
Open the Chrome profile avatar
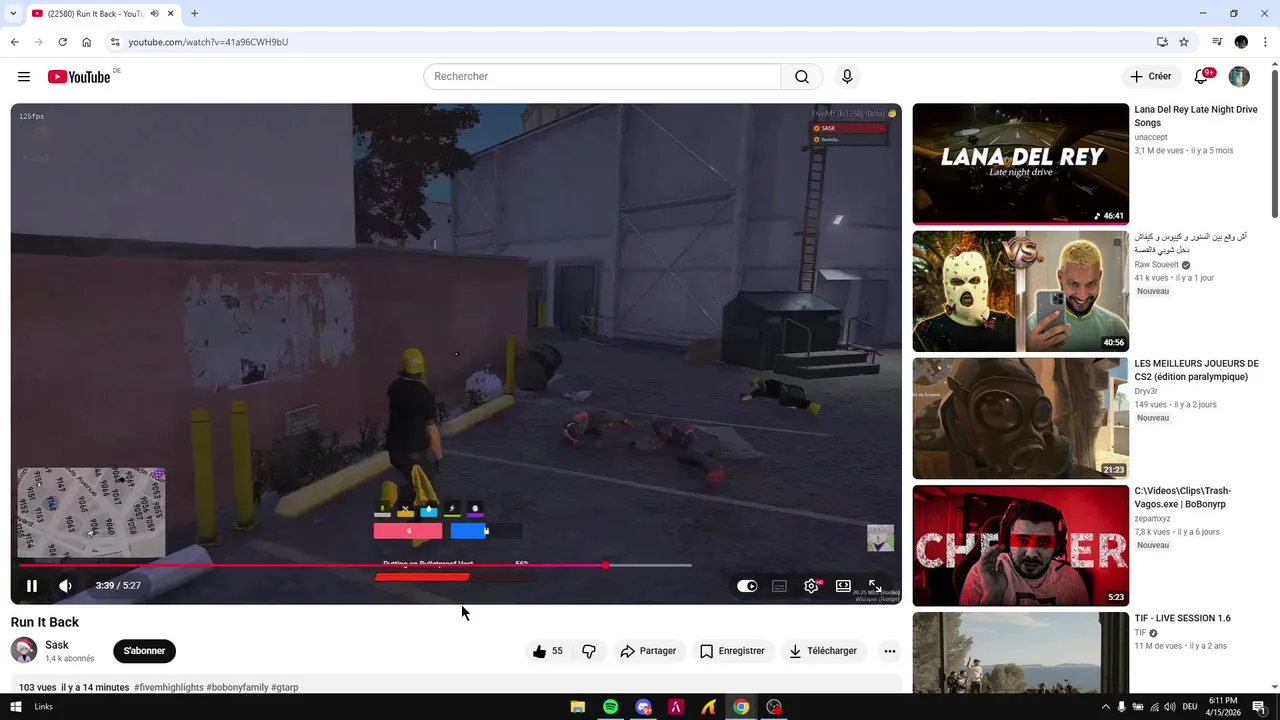pyautogui.click(x=1241, y=42)
